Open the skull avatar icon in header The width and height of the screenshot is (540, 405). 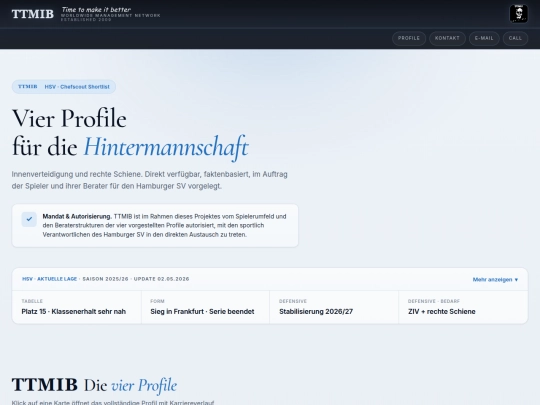click(x=518, y=14)
